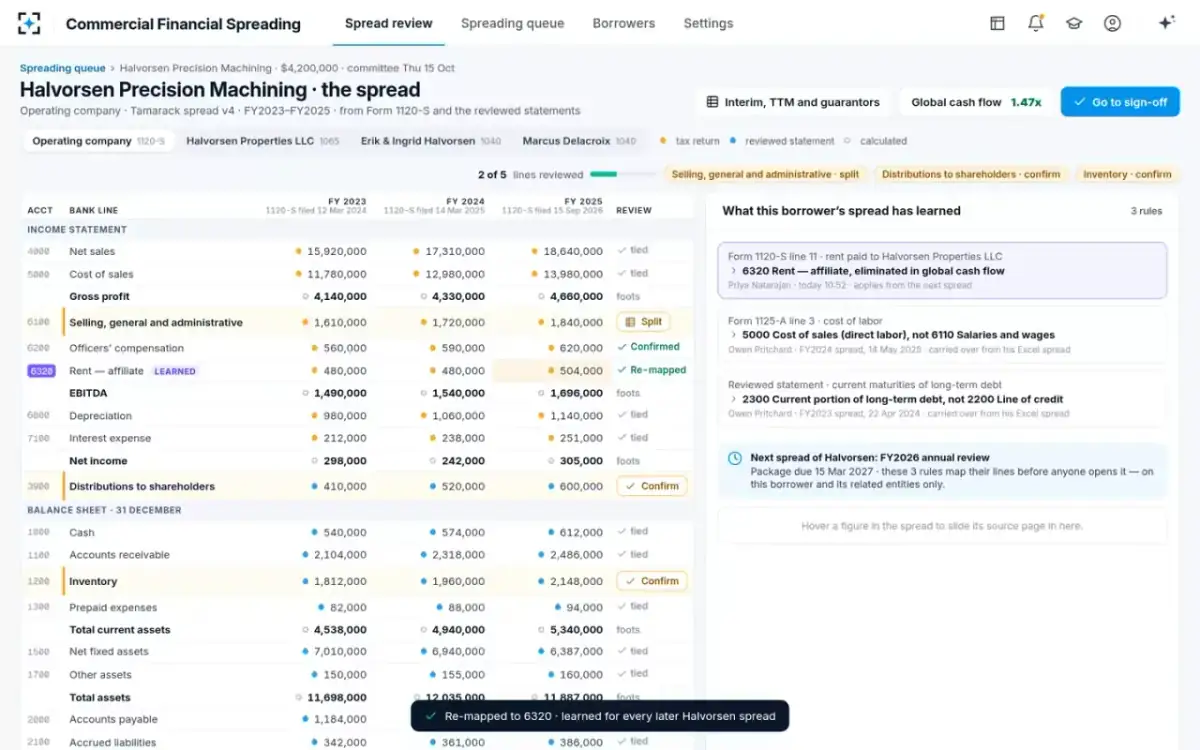Click the 6320 account badge on Rent row

click(41, 371)
